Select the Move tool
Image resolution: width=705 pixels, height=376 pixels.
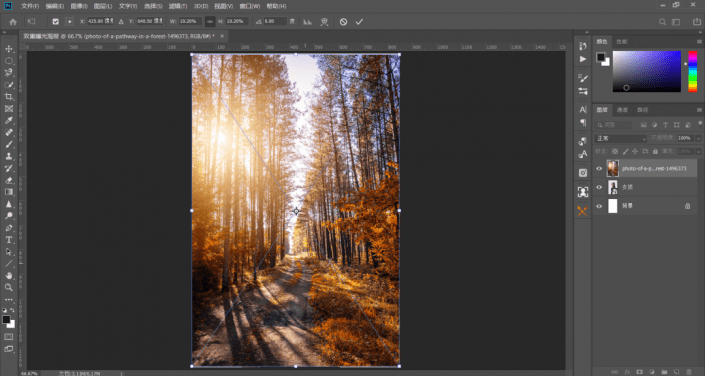[x=9, y=49]
